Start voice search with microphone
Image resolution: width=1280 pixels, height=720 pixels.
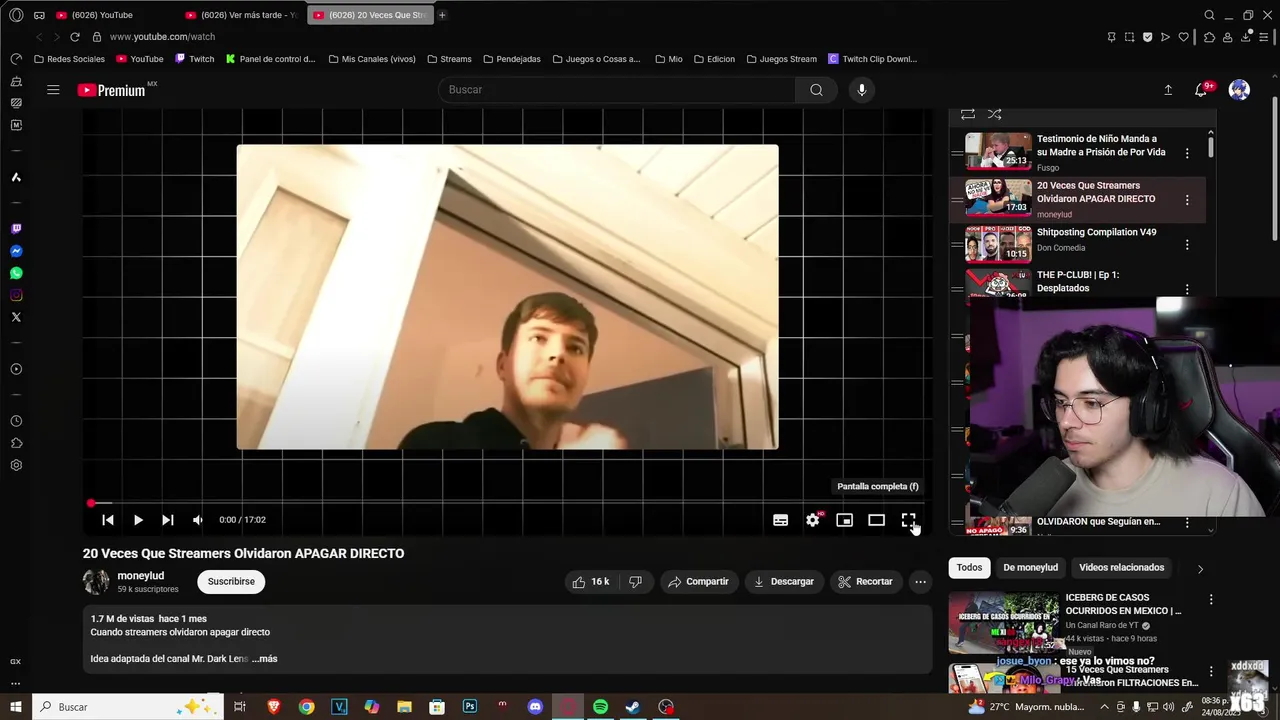point(861,90)
